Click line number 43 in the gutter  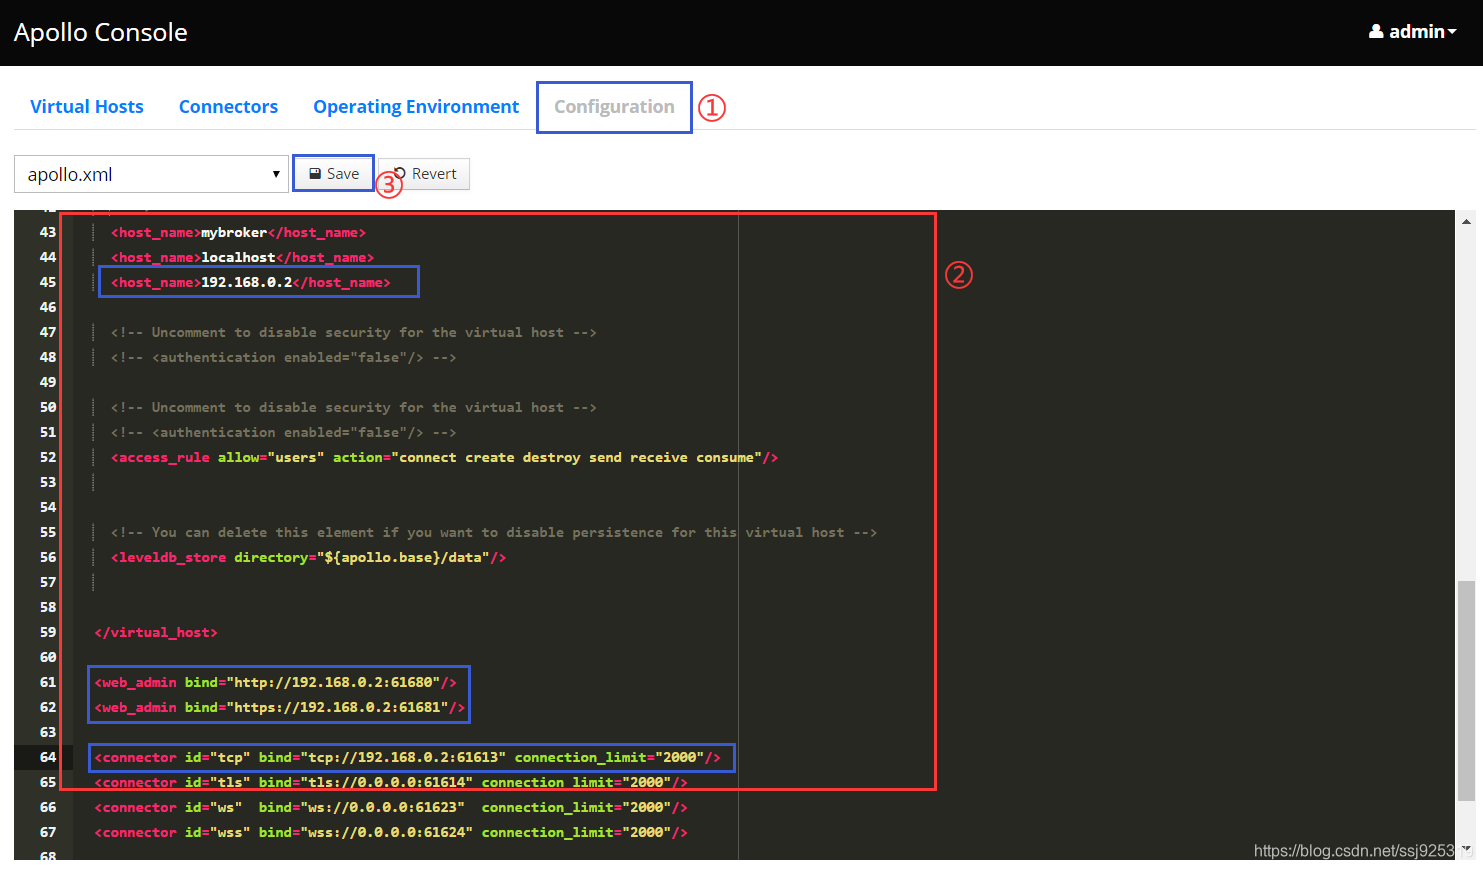(48, 232)
